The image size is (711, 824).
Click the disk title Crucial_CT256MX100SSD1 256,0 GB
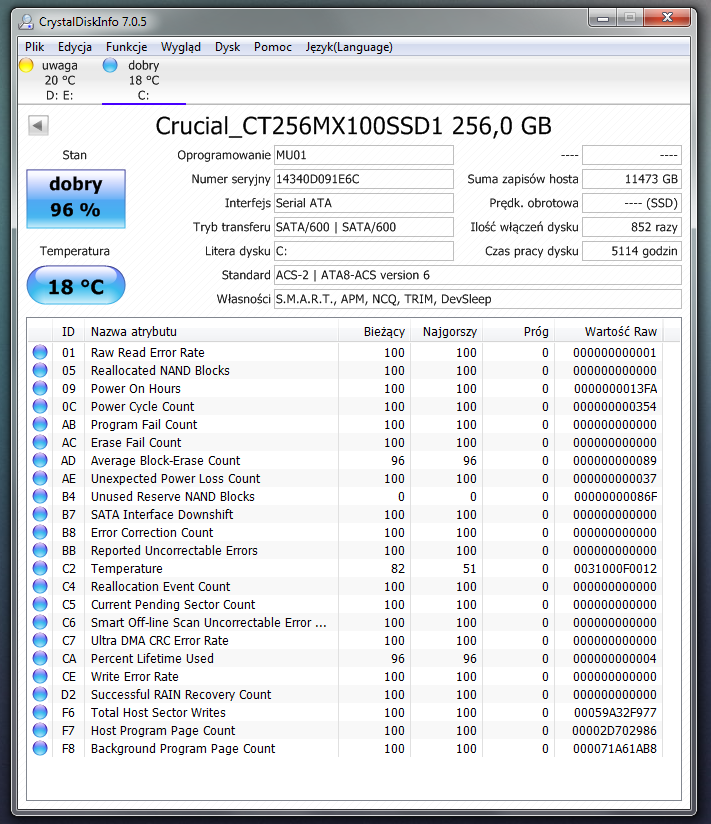(x=354, y=126)
